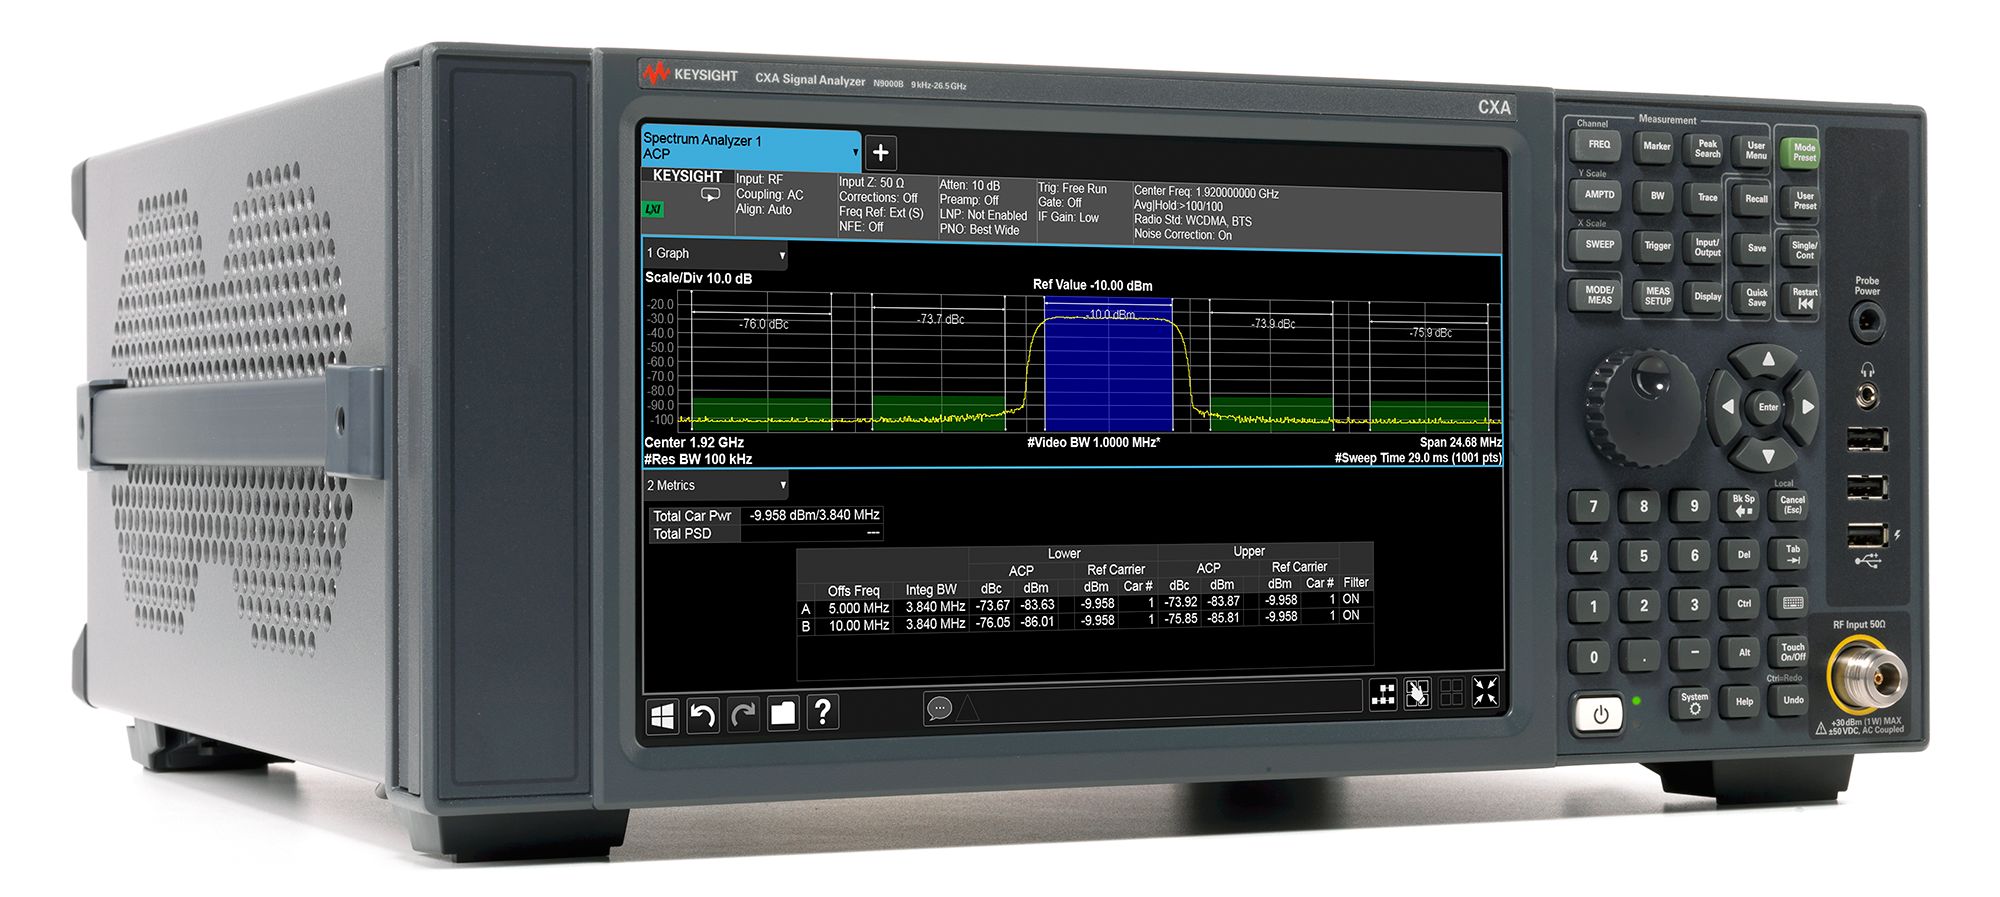Tap the Scale/Div 10.0 dB setting
This screenshot has width=2000, height=897.
click(x=698, y=278)
